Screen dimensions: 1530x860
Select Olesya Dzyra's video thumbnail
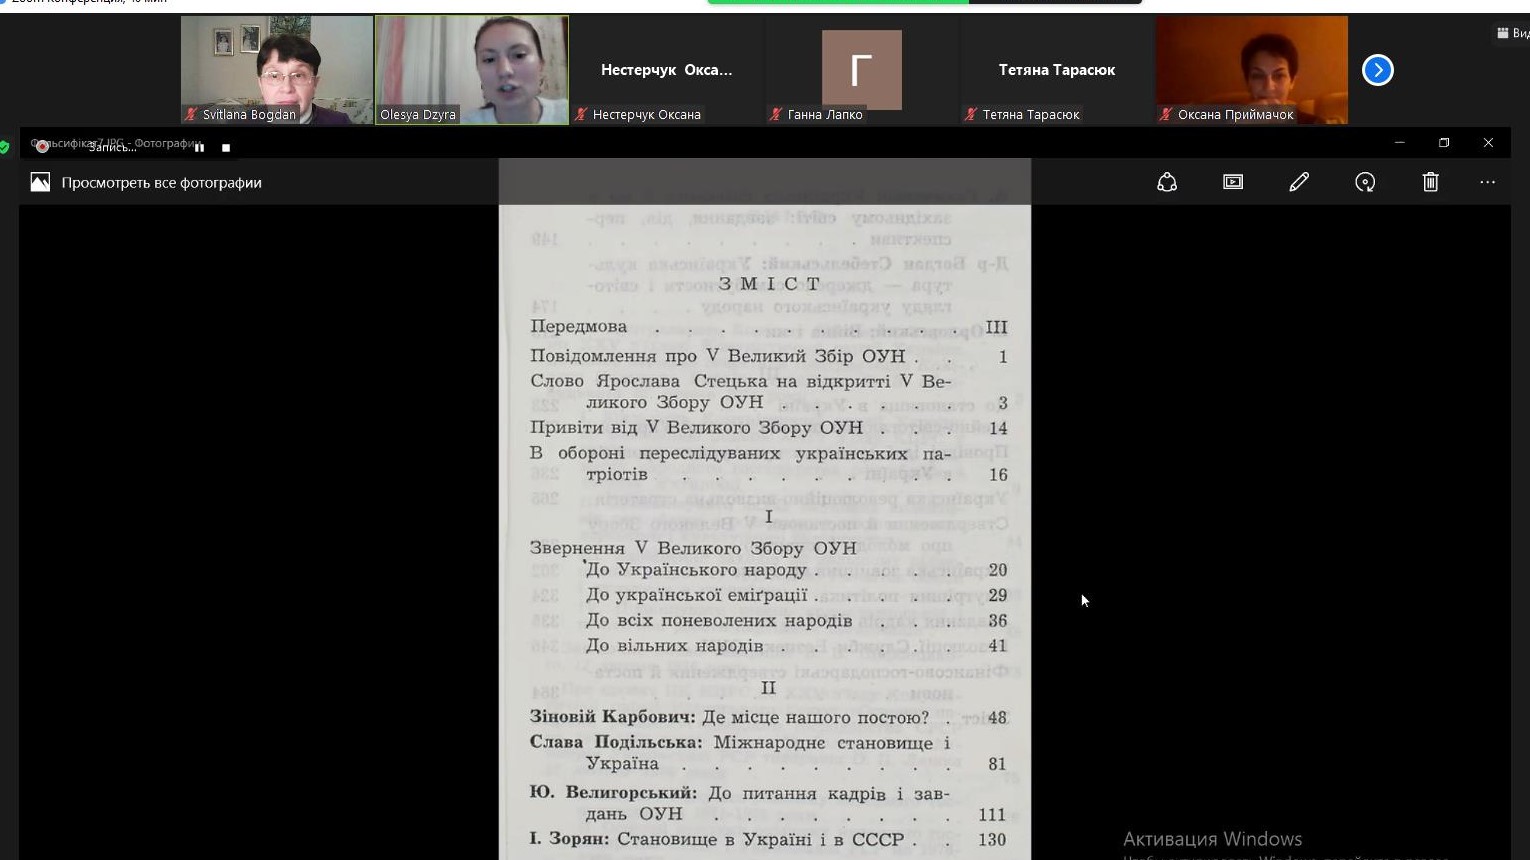tap(472, 69)
